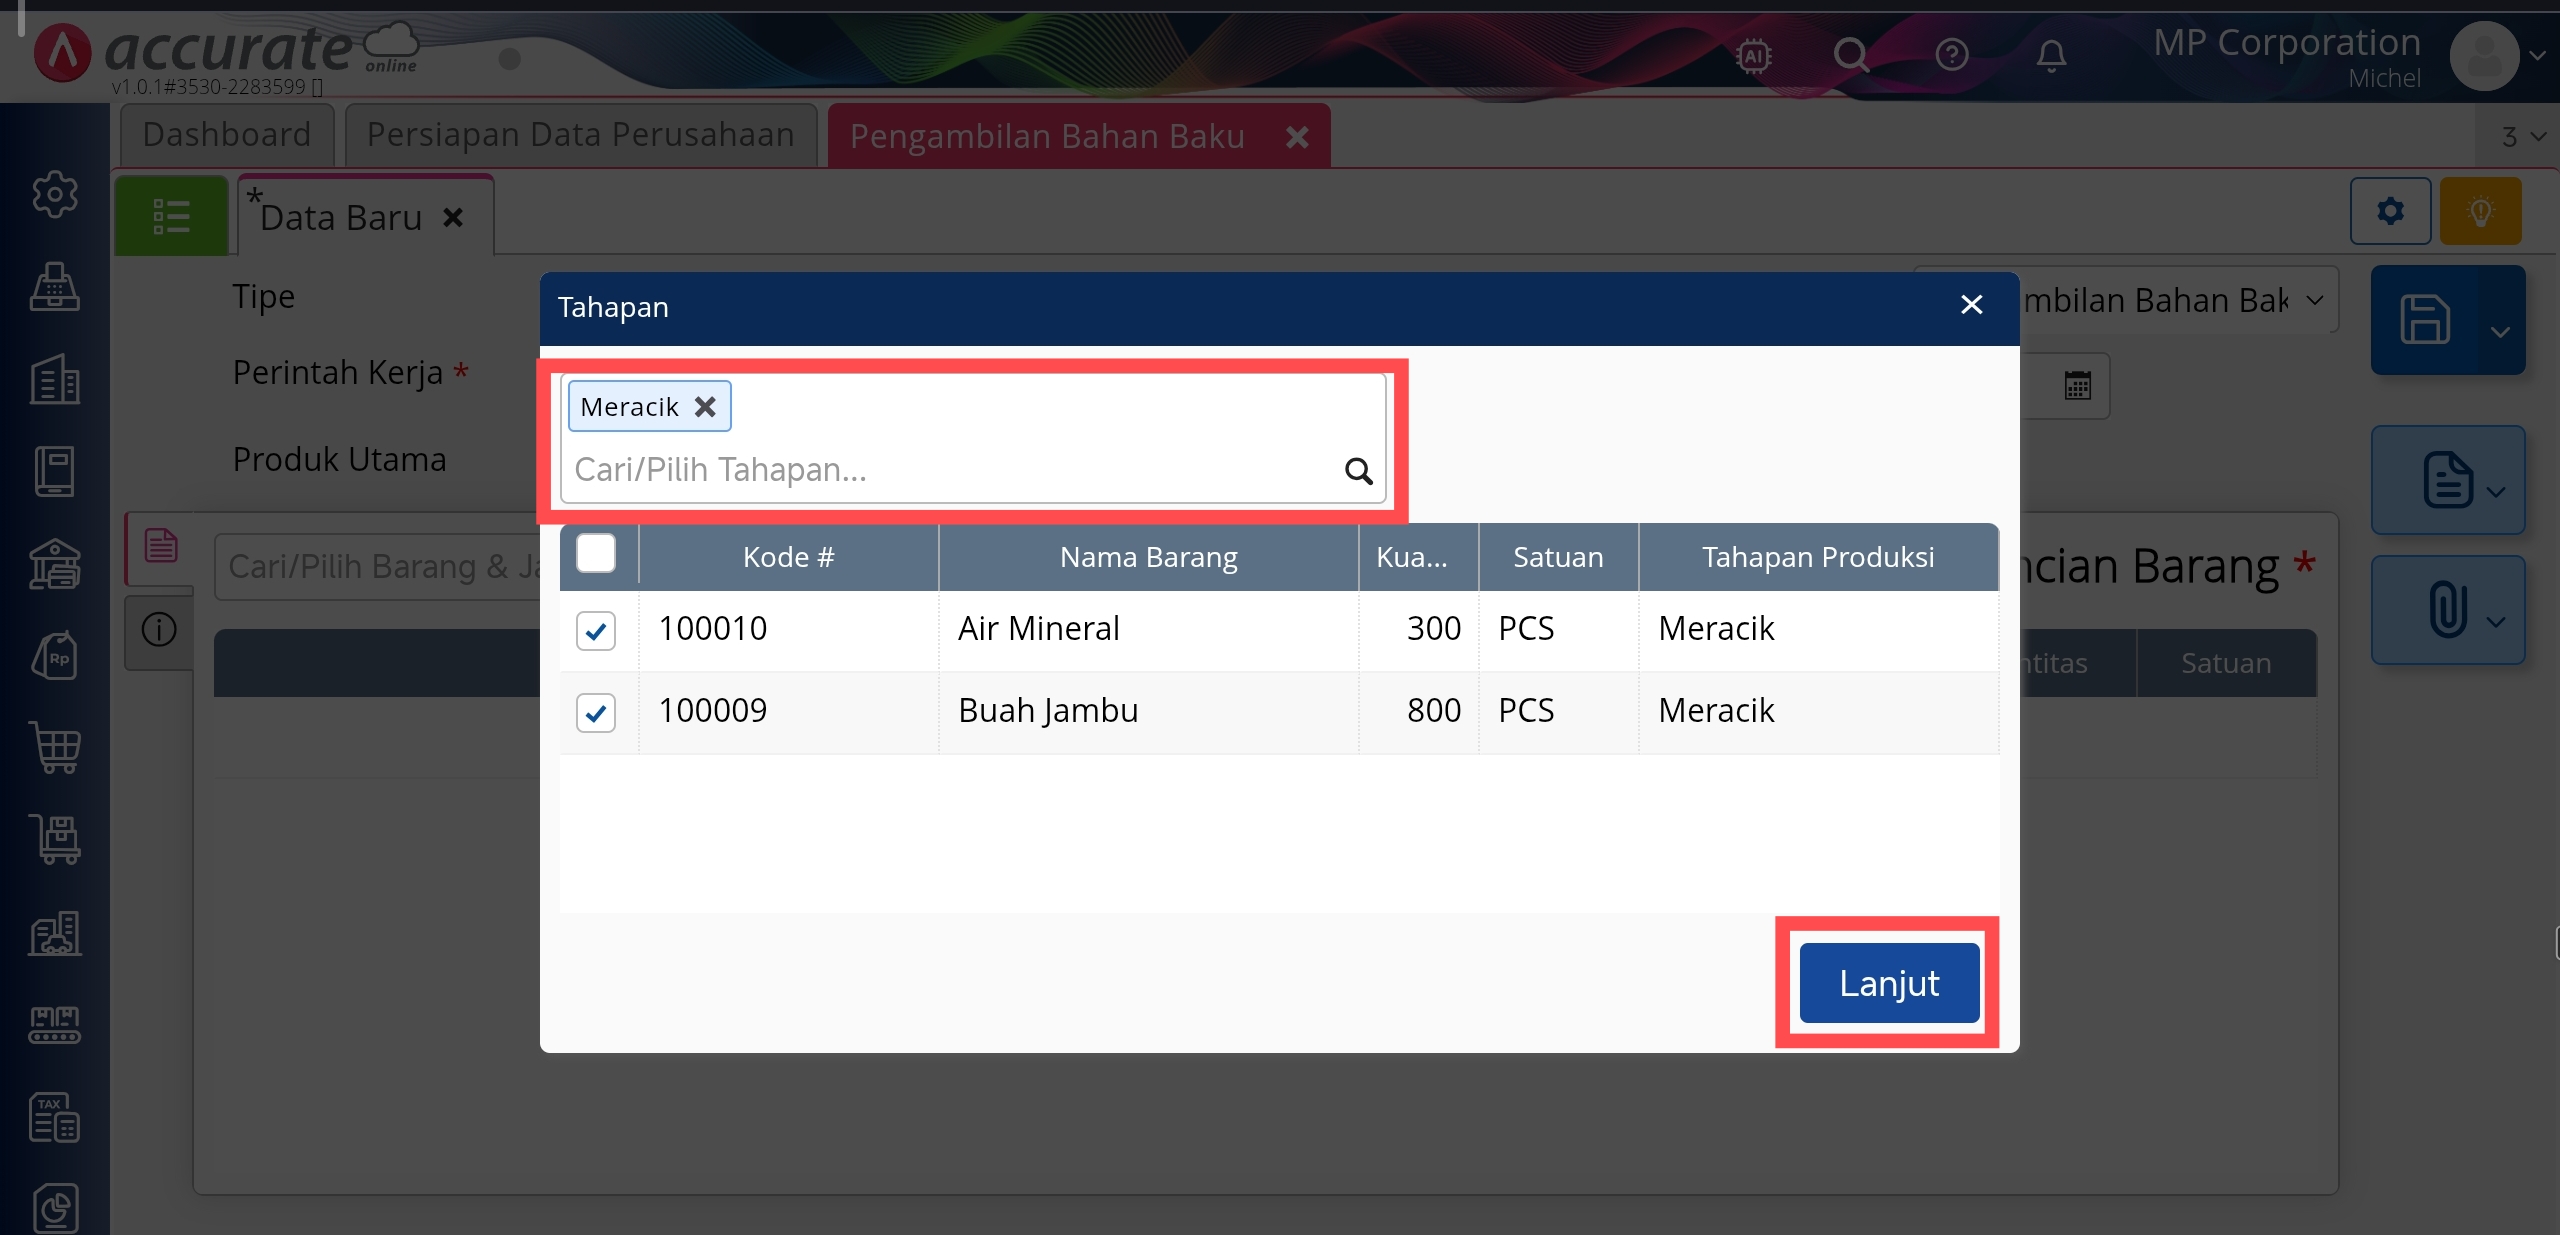Image resolution: width=2560 pixels, height=1235 pixels.
Task: Click the AI chip icon in header
Action: [1754, 55]
